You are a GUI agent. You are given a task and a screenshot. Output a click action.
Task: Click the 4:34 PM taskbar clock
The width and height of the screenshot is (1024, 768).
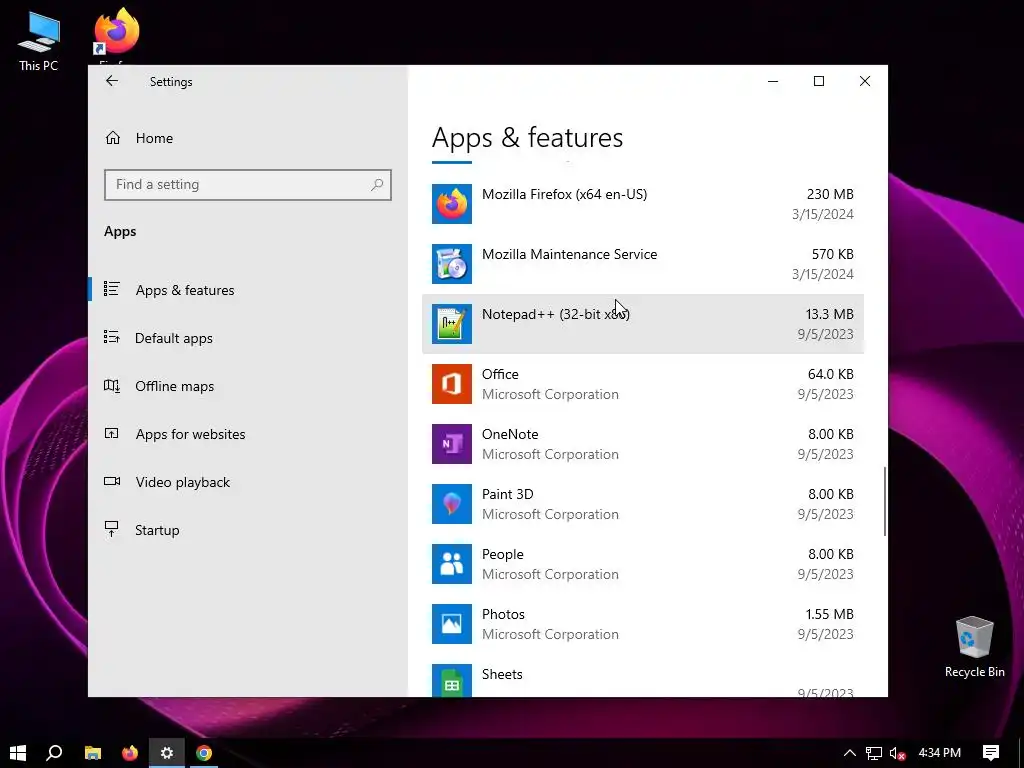(x=940, y=753)
